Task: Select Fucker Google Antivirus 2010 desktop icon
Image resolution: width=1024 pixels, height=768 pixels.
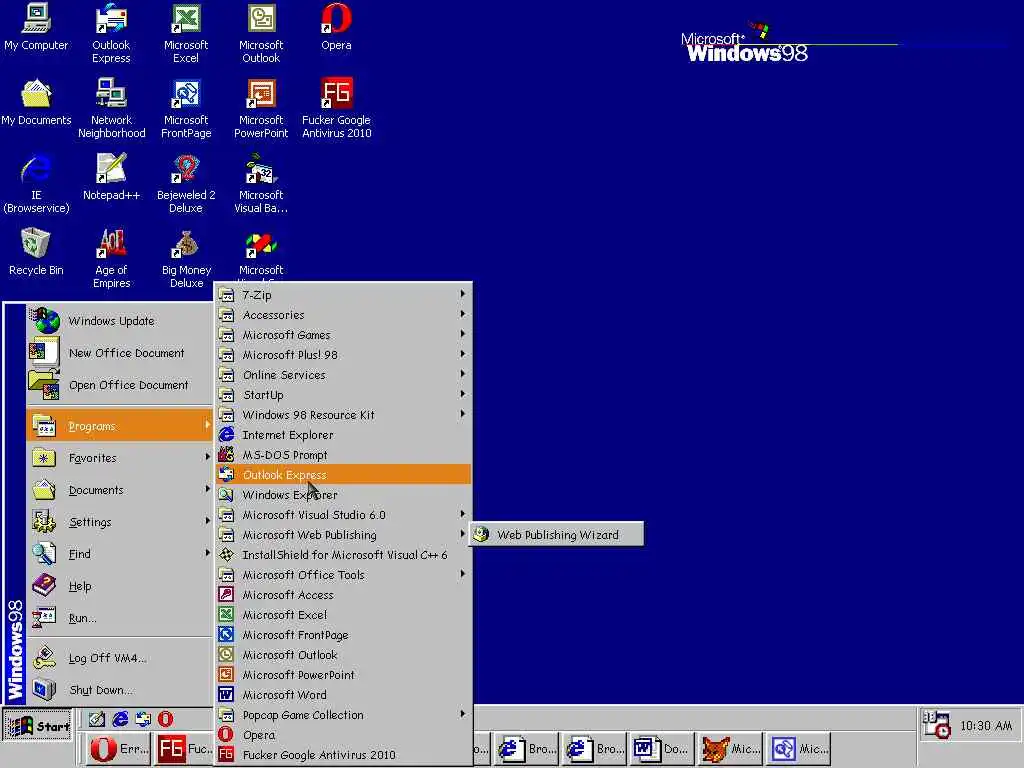Action: tap(336, 108)
